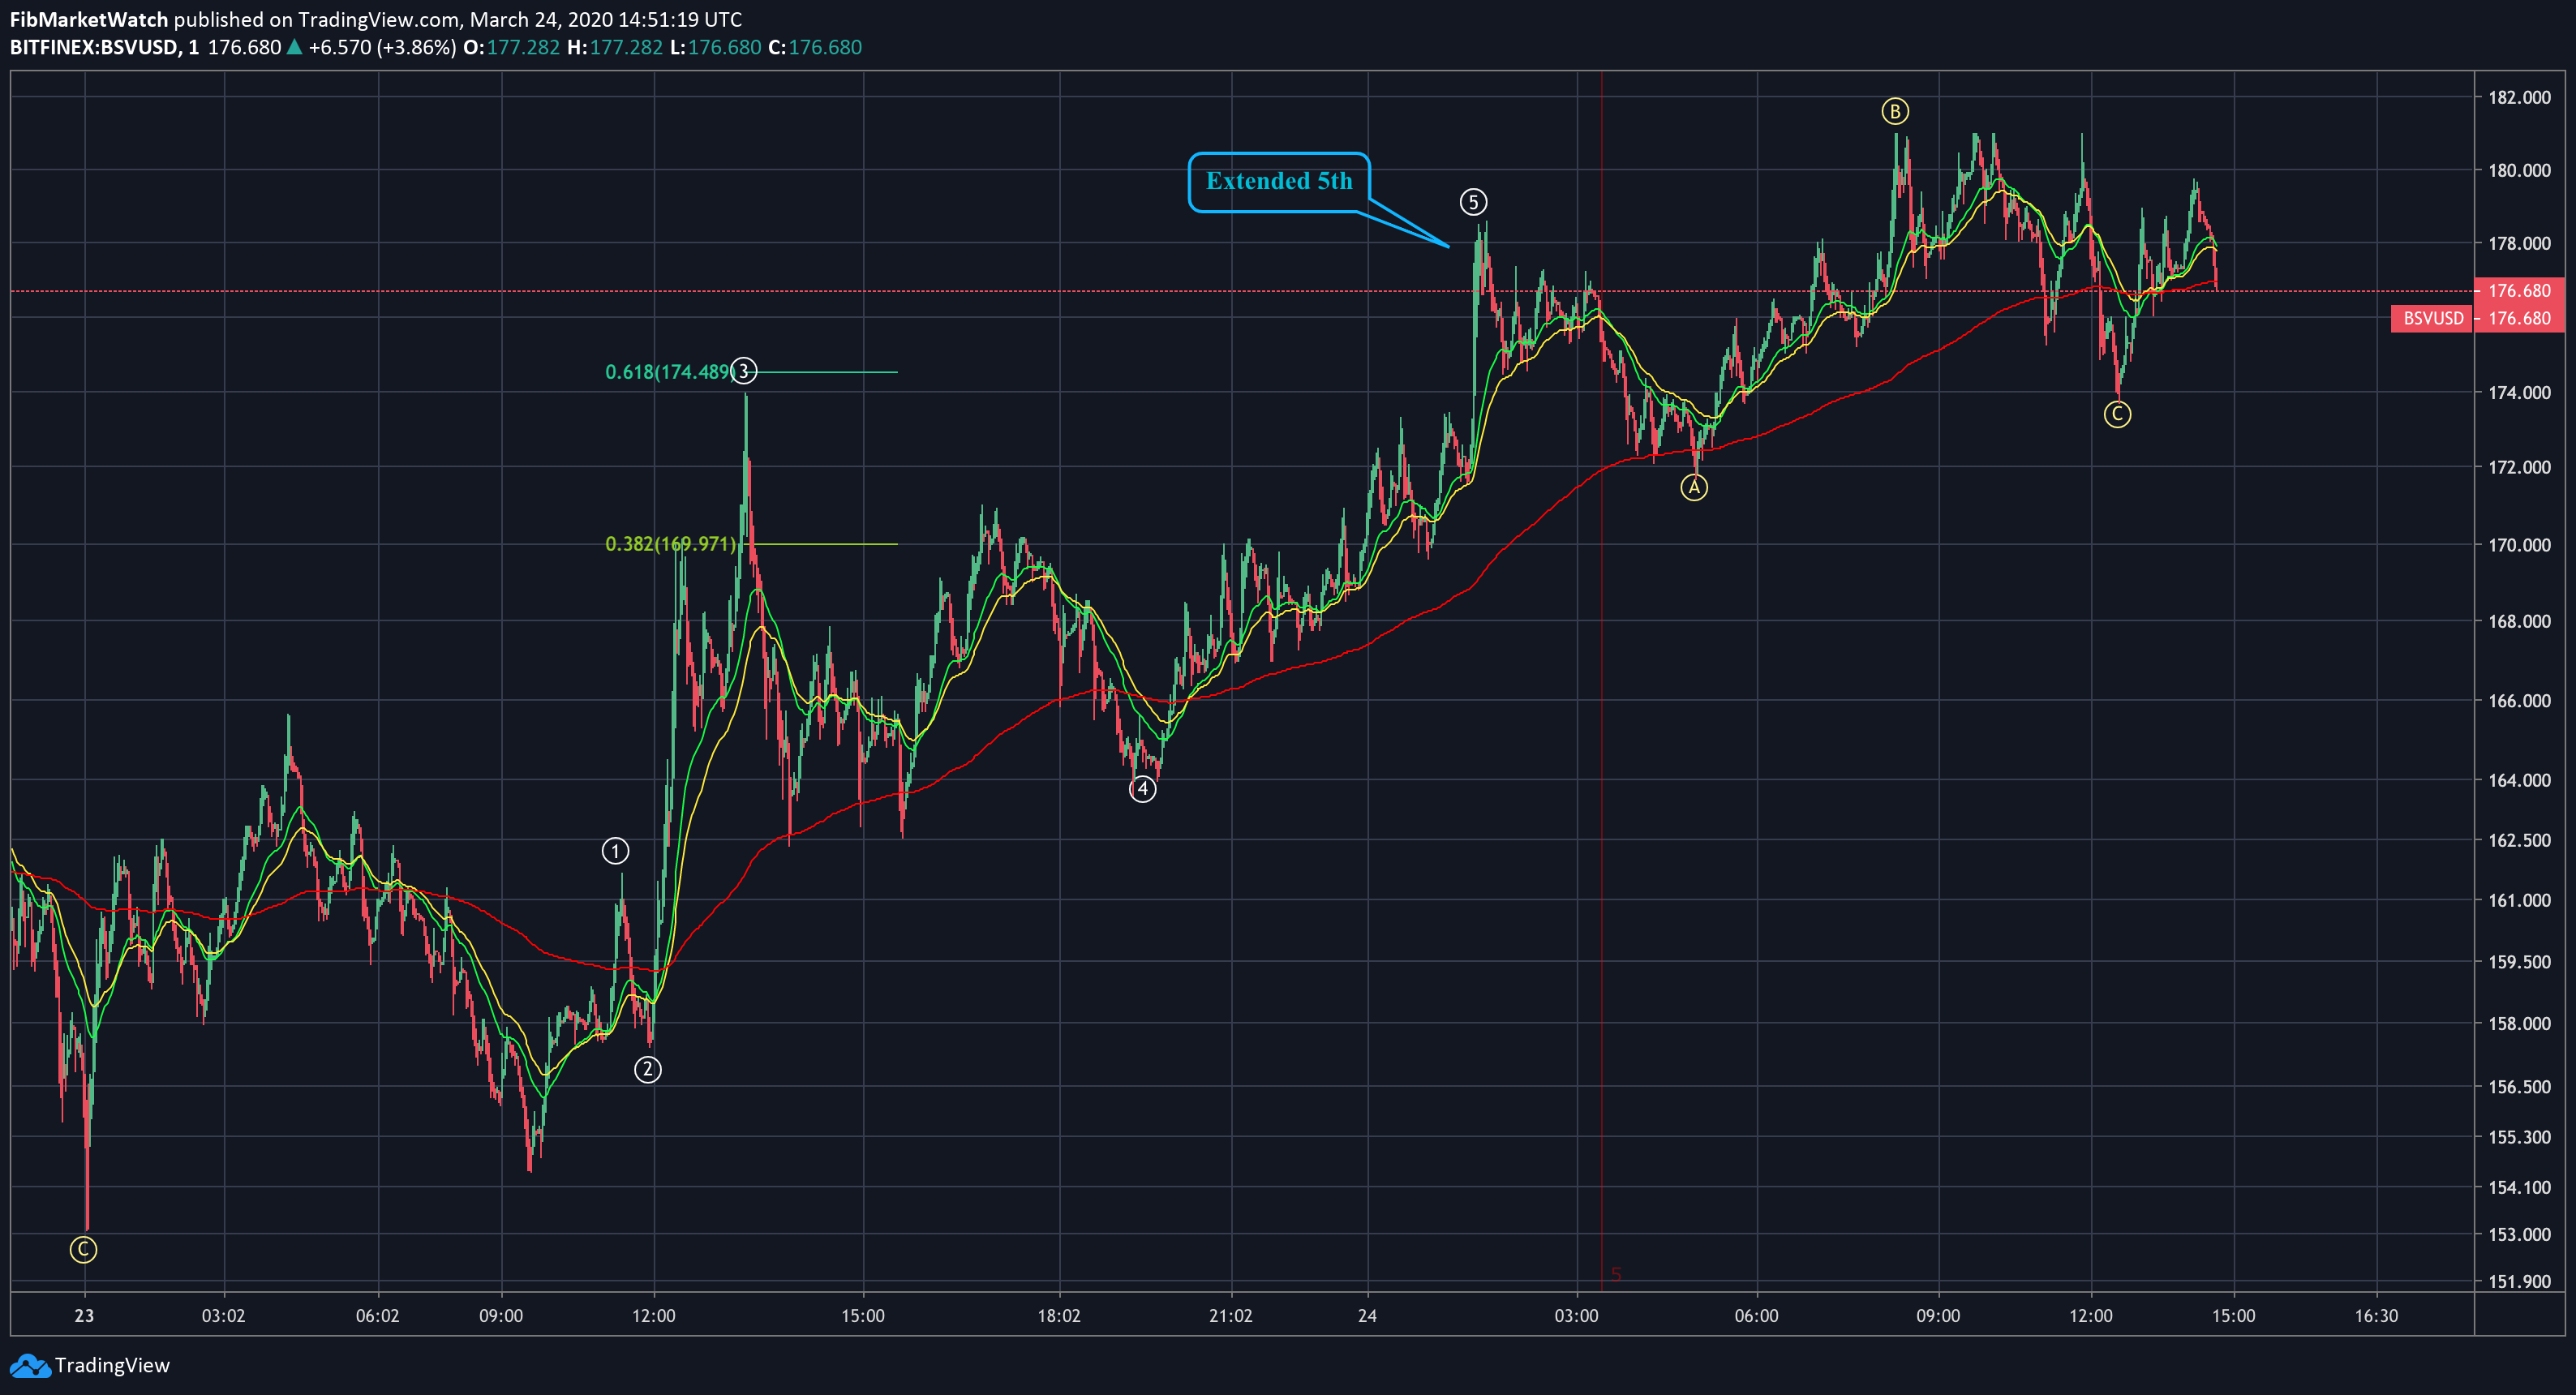This screenshot has height=1395, width=2576.
Task: Click the 180.000 price axis label
Action: pos(2519,170)
